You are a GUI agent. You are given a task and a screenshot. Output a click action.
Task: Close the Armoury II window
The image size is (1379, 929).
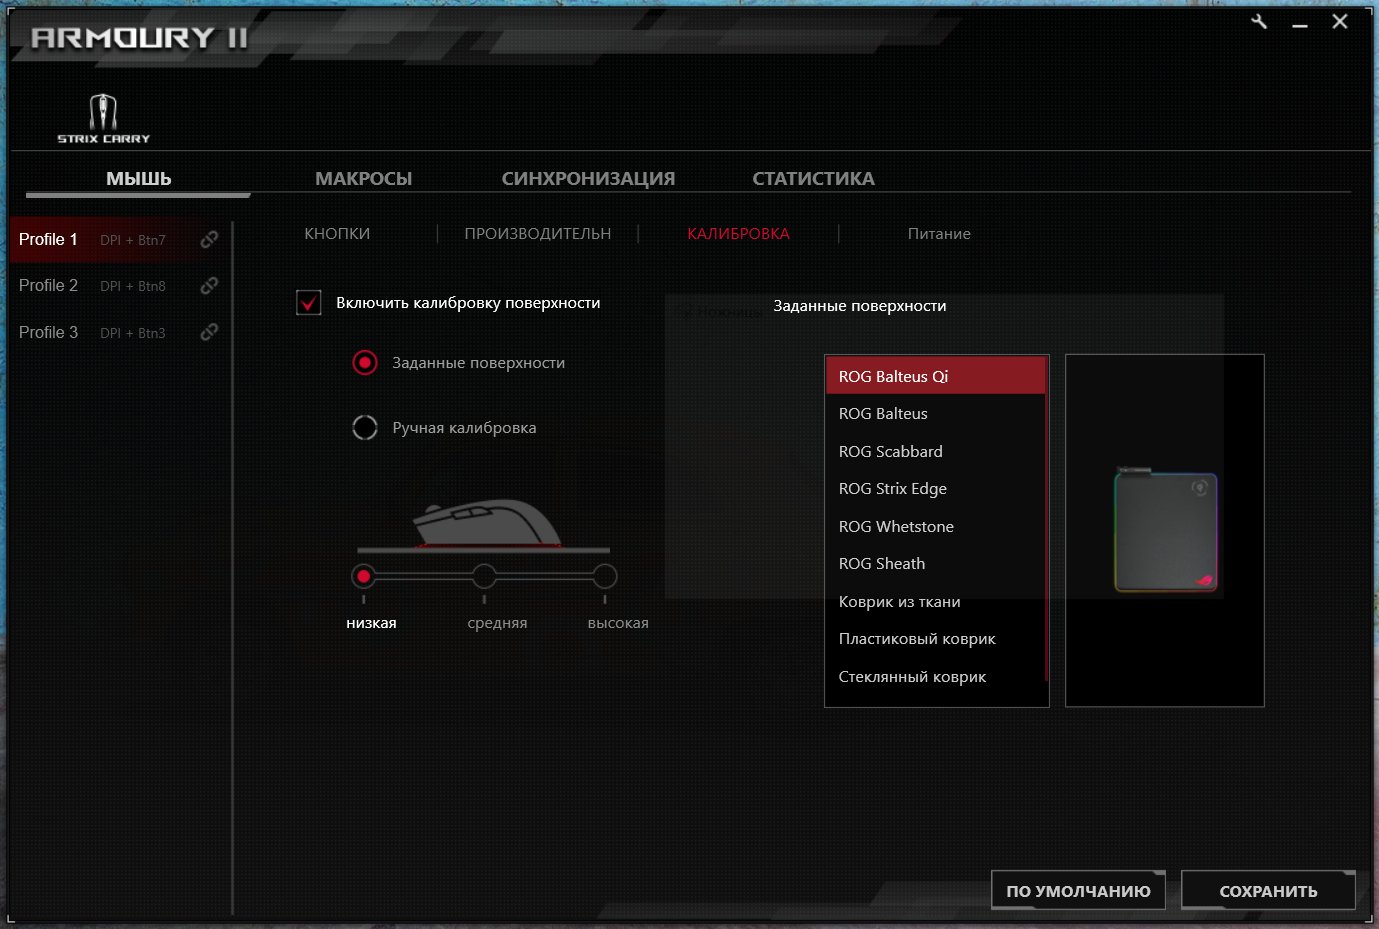click(1340, 21)
